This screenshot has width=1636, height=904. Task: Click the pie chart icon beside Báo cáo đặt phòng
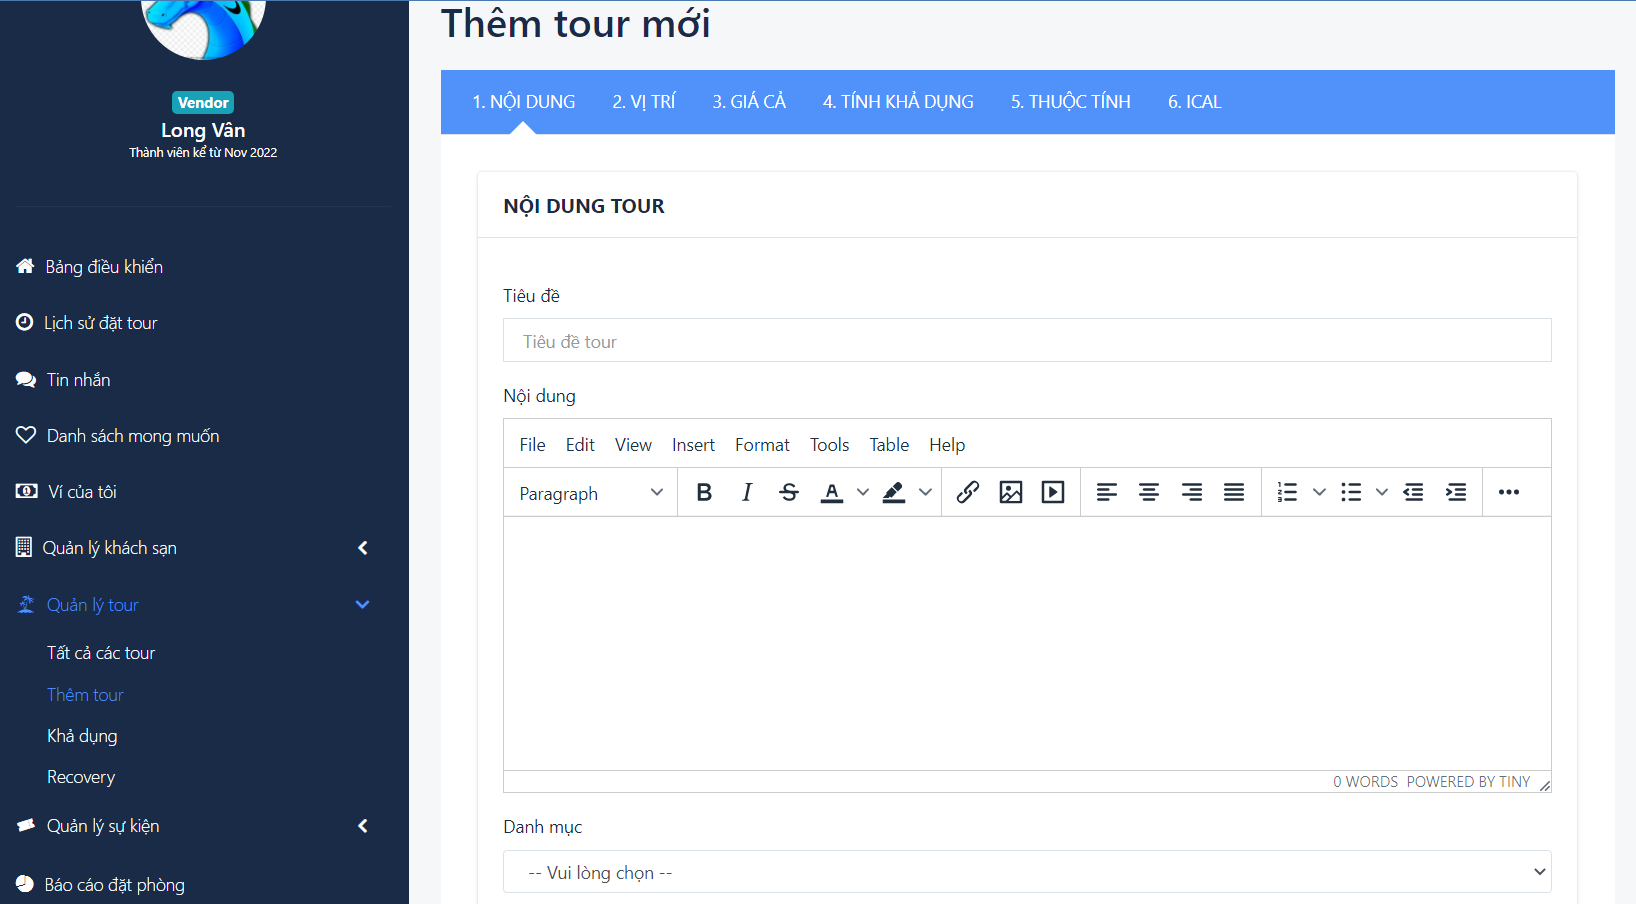[25, 883]
